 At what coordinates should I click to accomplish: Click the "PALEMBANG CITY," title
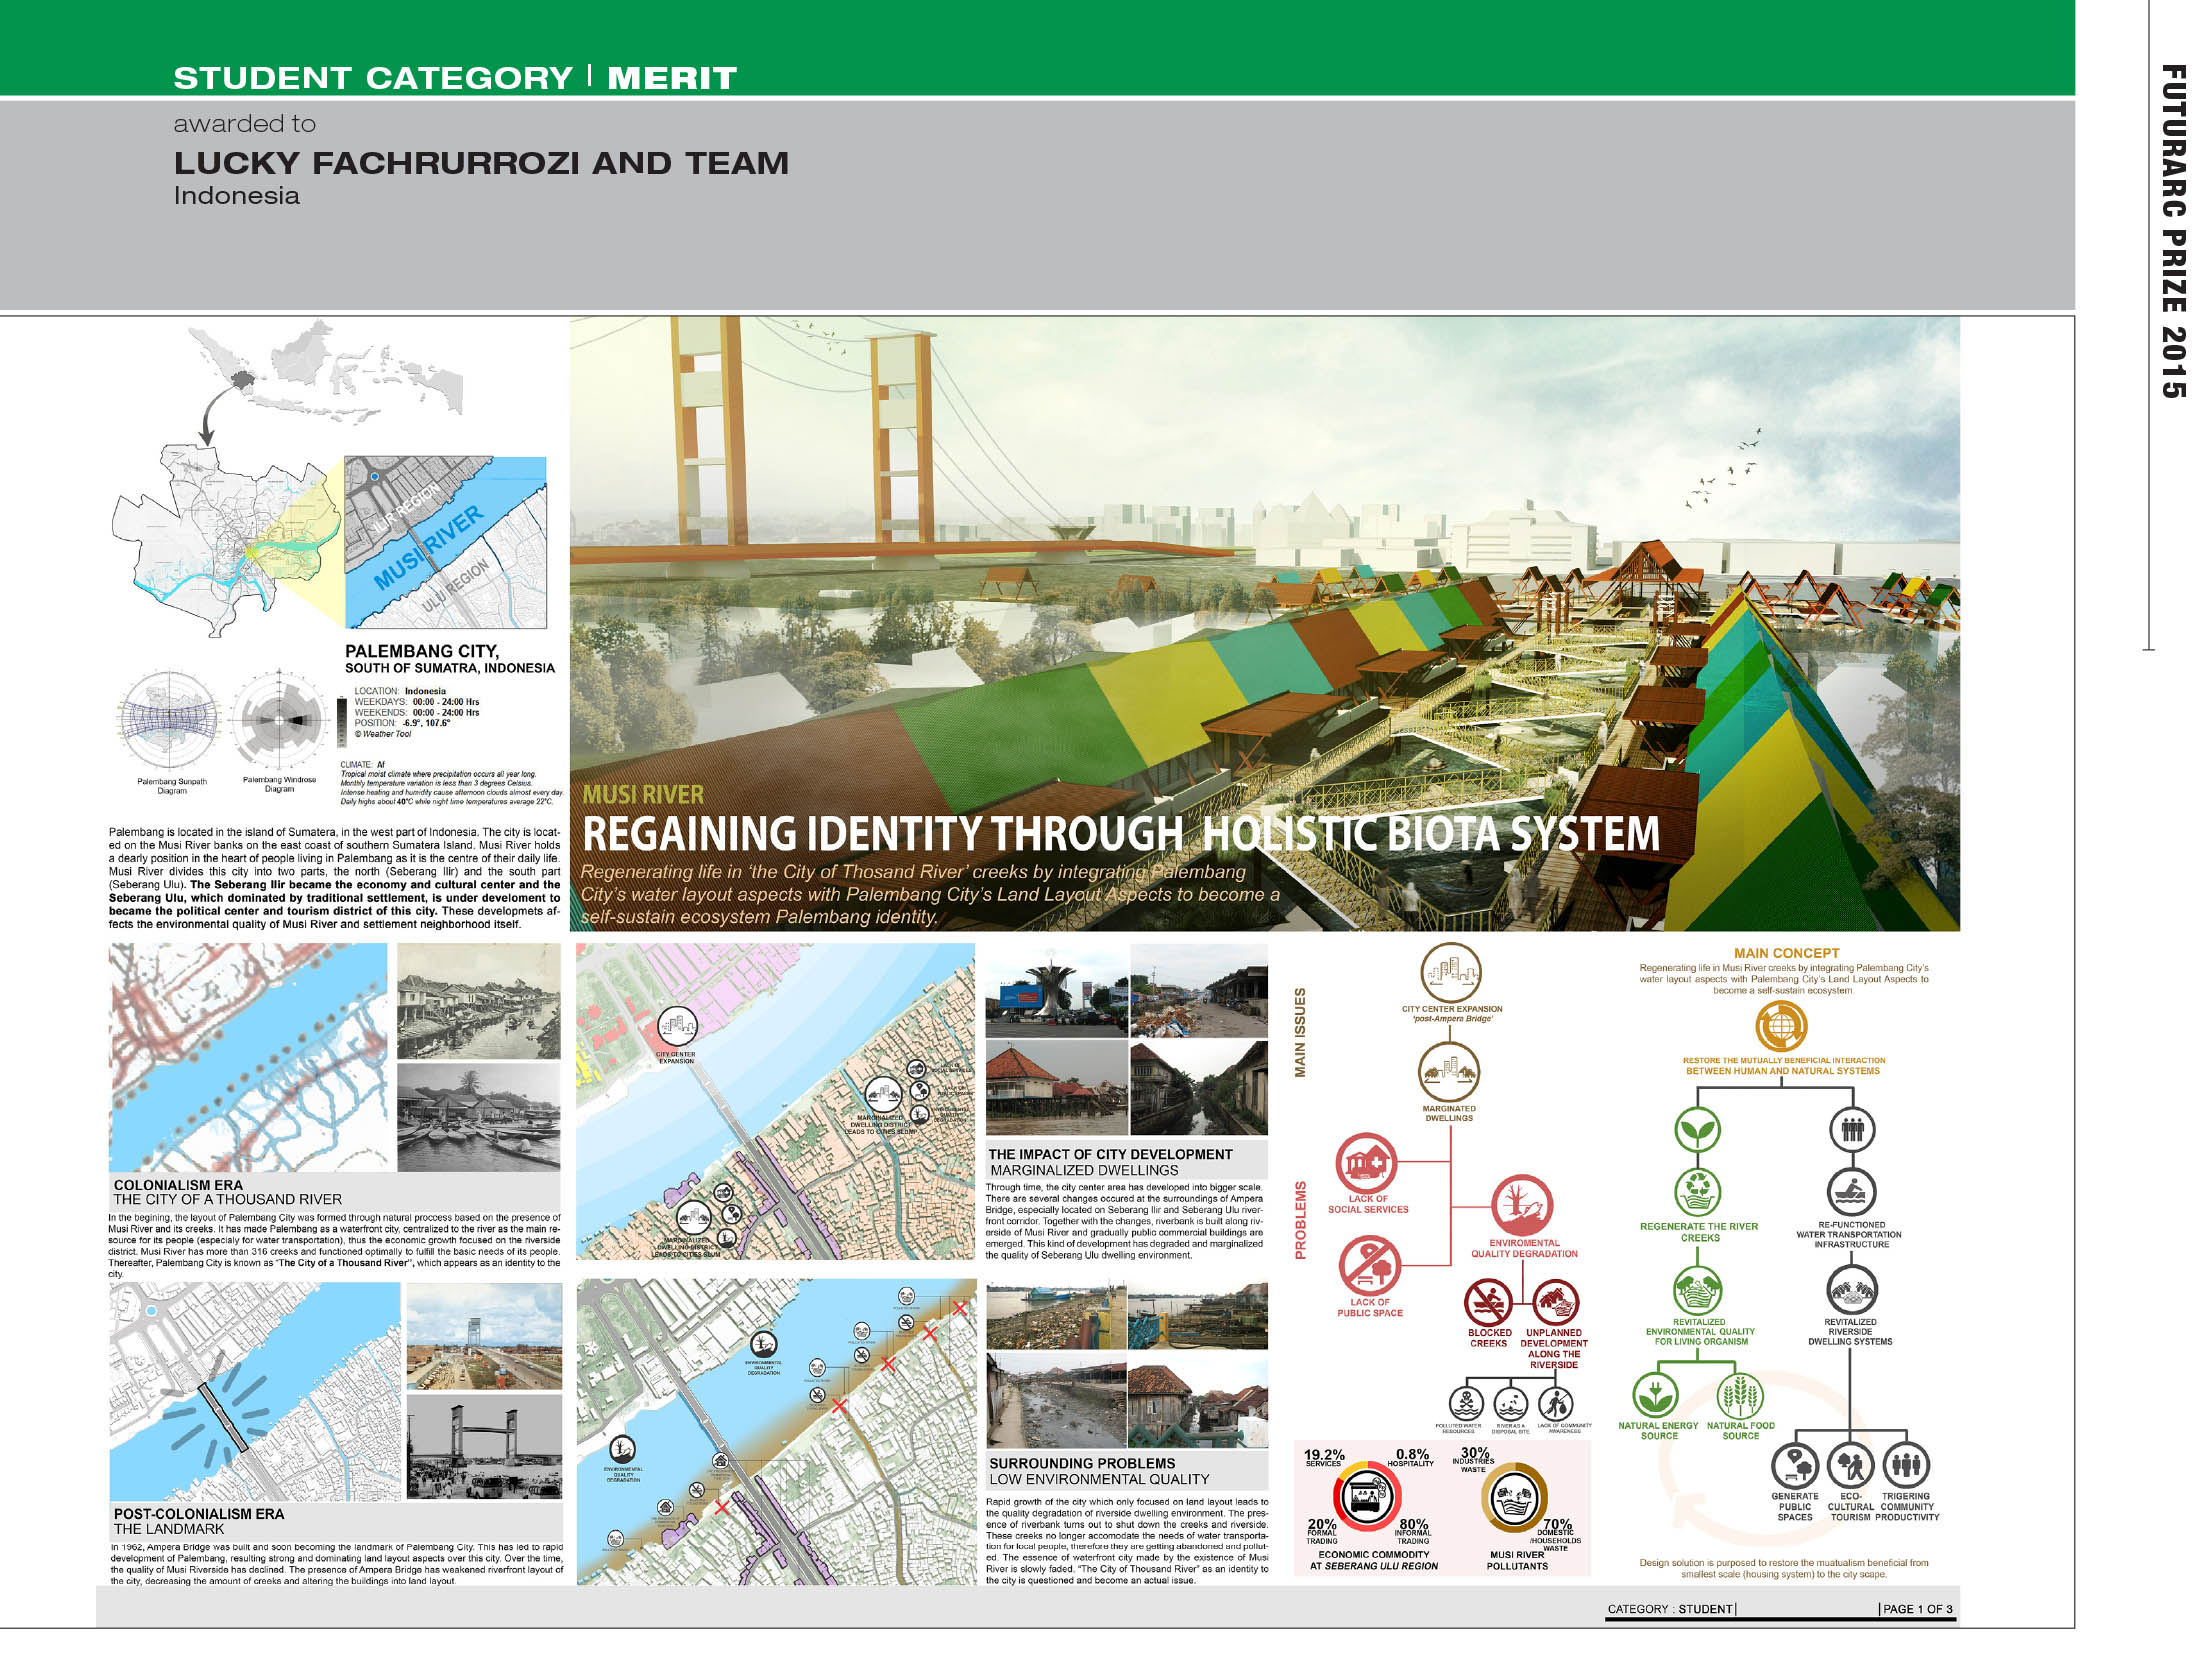pos(422,651)
